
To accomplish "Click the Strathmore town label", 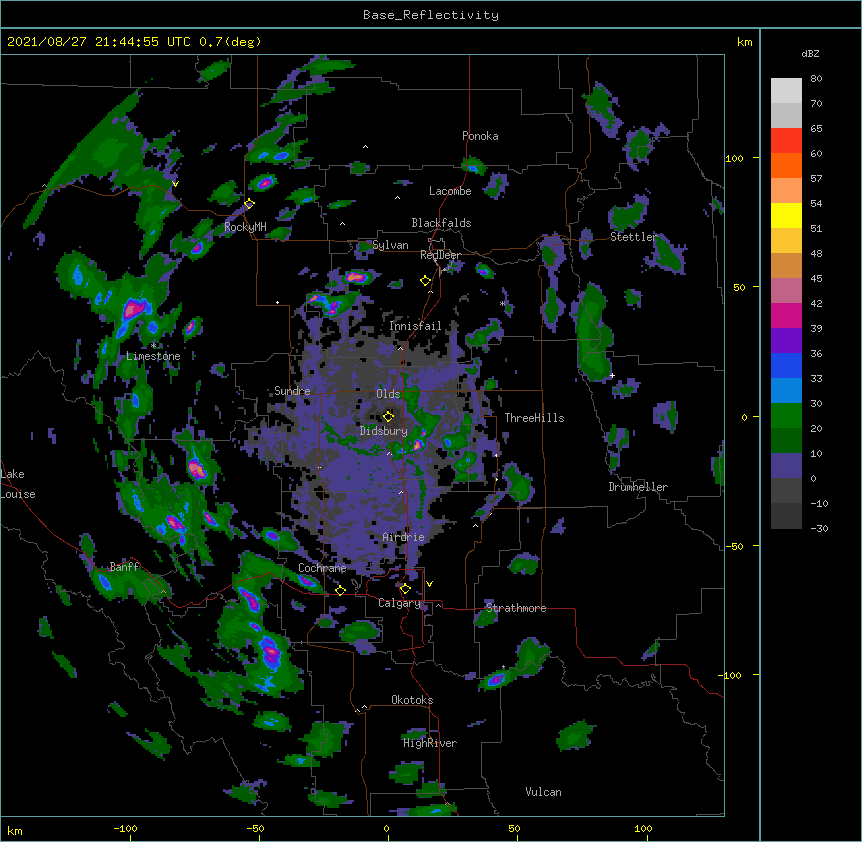I will [x=516, y=608].
